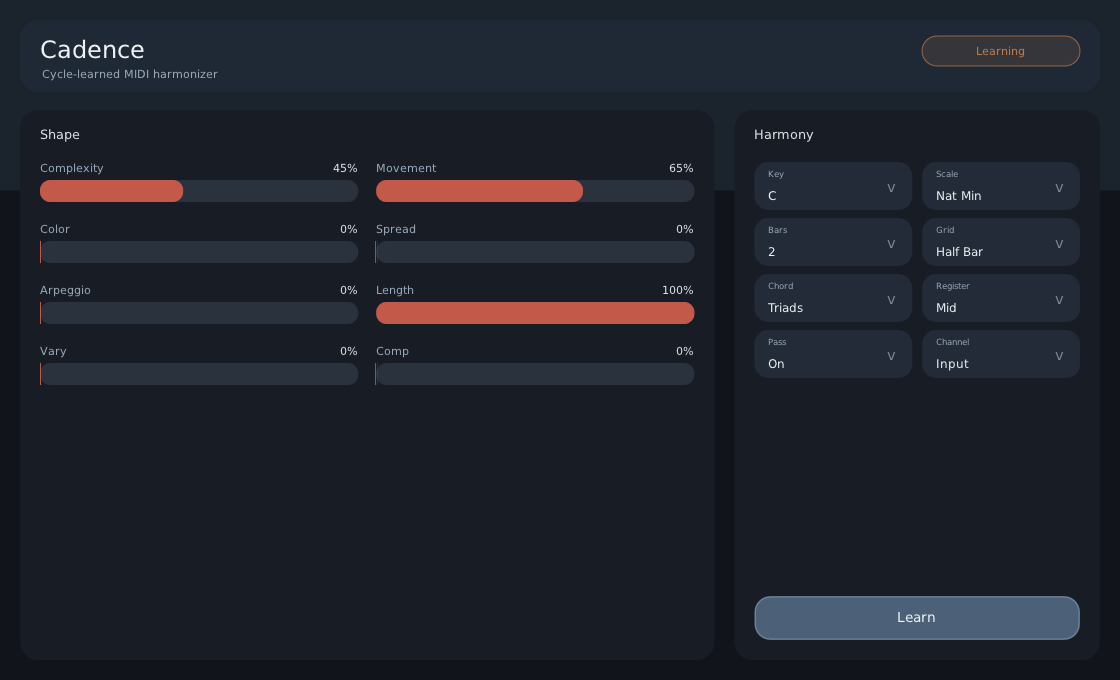Screen dimensions: 1120x680
Task: Click the Comp label
Action: [x=392, y=351]
